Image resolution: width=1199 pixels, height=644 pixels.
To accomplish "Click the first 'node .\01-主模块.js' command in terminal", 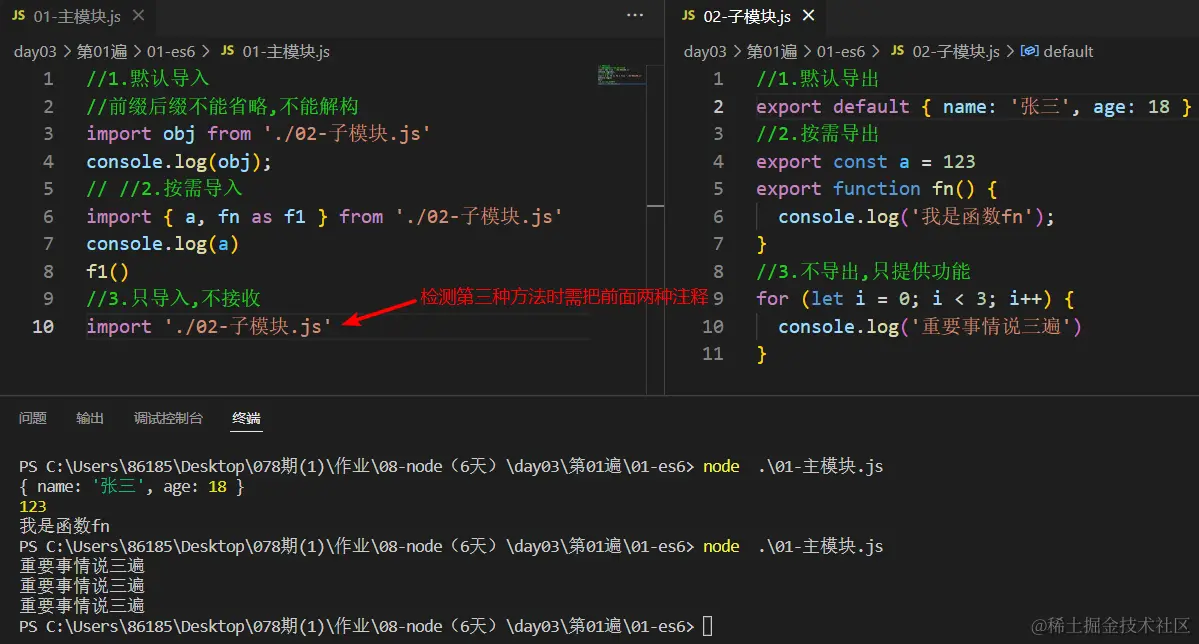I will point(793,467).
